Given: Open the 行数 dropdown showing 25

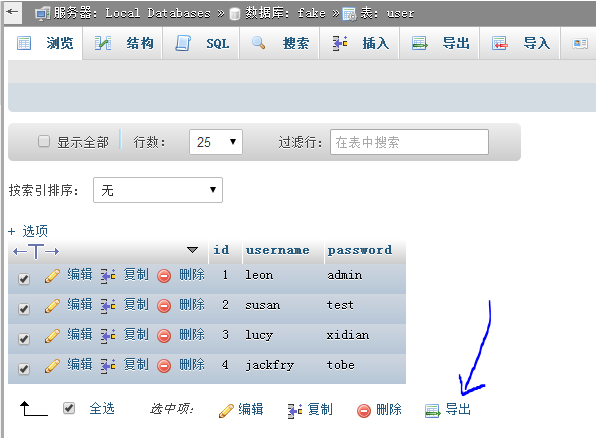Looking at the screenshot, I should 216,142.
